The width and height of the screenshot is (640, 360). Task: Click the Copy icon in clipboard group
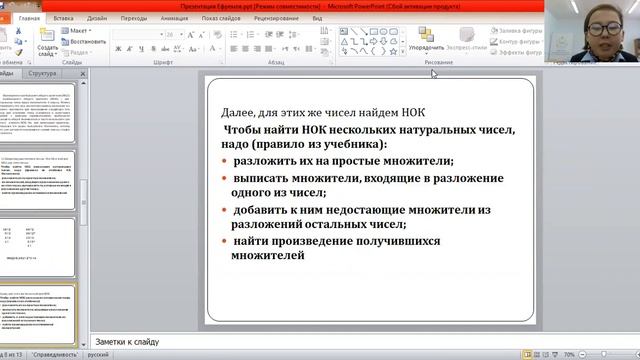(x=18, y=42)
